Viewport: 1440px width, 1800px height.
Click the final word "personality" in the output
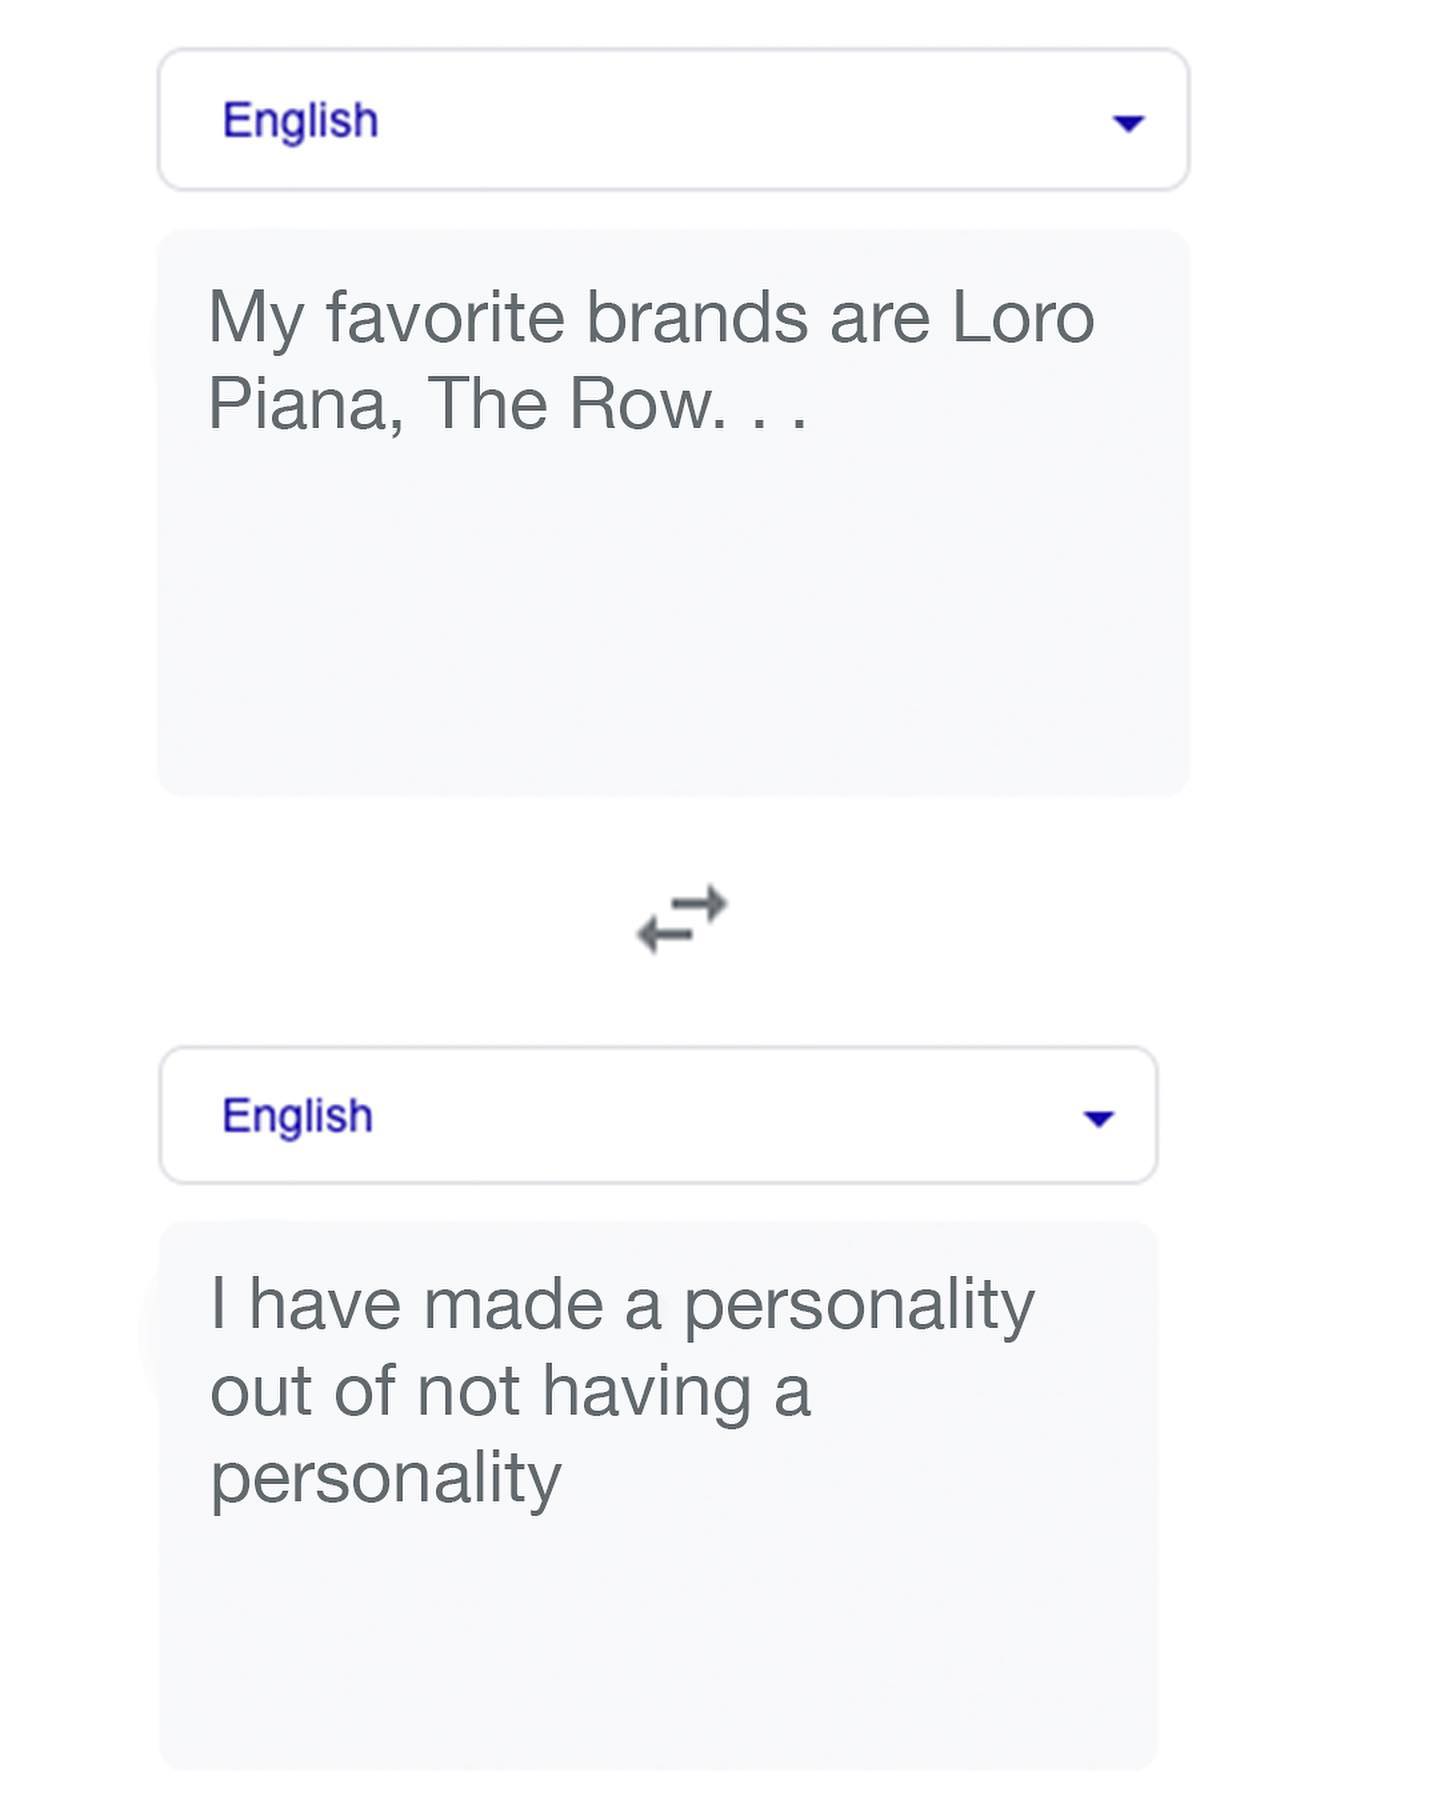pos(385,1478)
